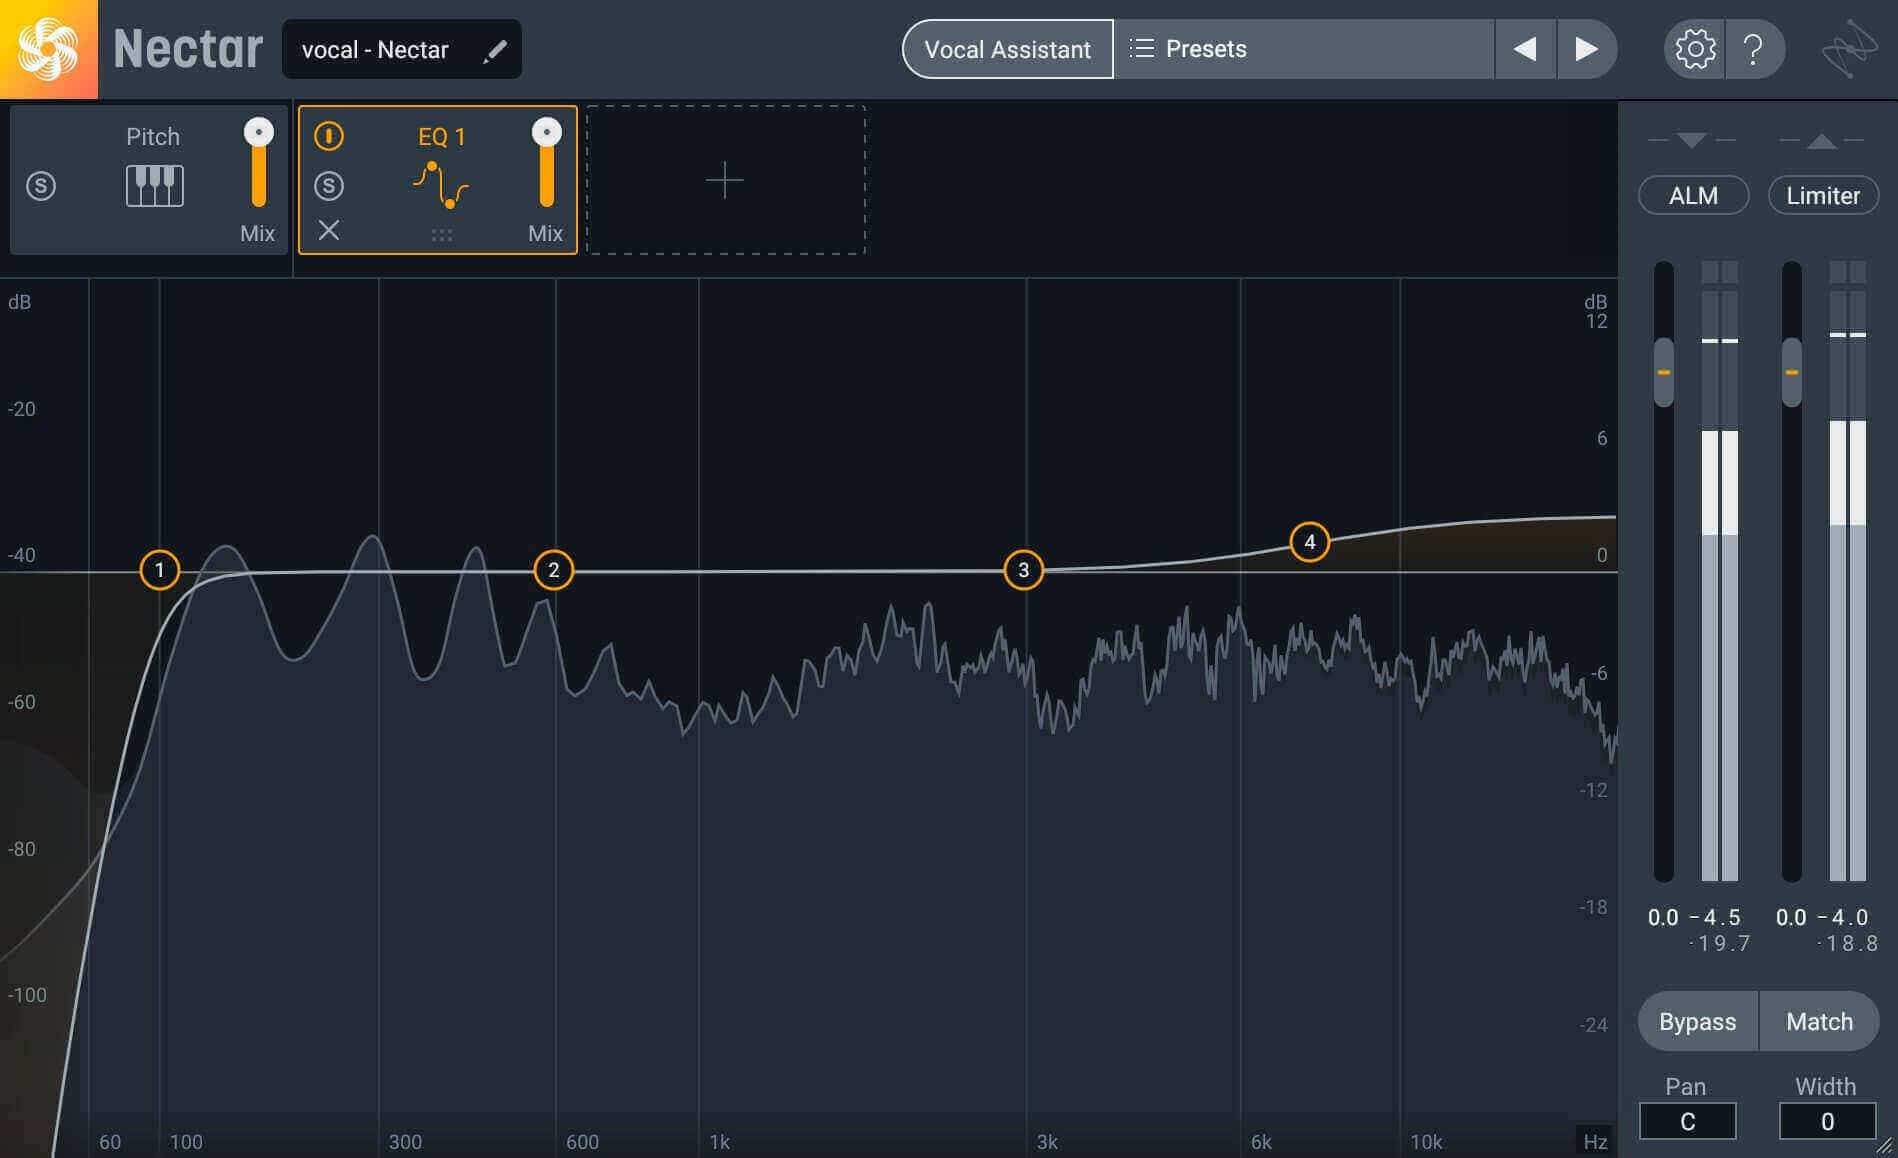Adjust the input gain fader
The width and height of the screenshot is (1898, 1158).
[x=1664, y=372]
